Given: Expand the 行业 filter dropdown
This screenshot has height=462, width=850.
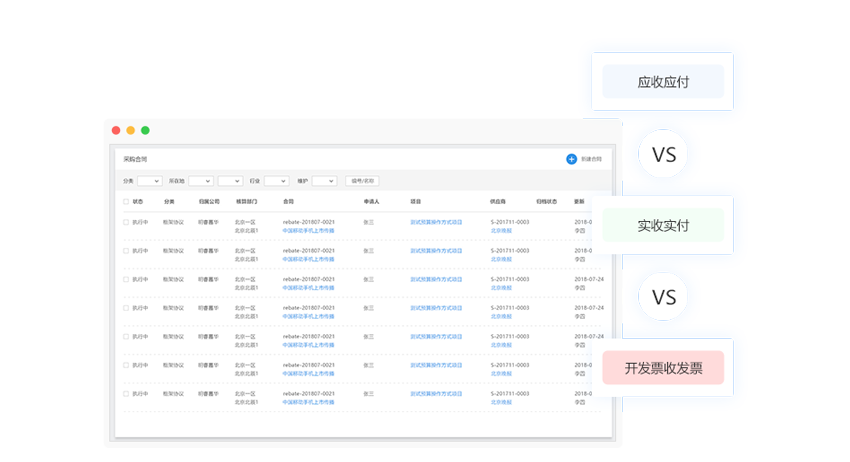Looking at the screenshot, I should (x=276, y=181).
